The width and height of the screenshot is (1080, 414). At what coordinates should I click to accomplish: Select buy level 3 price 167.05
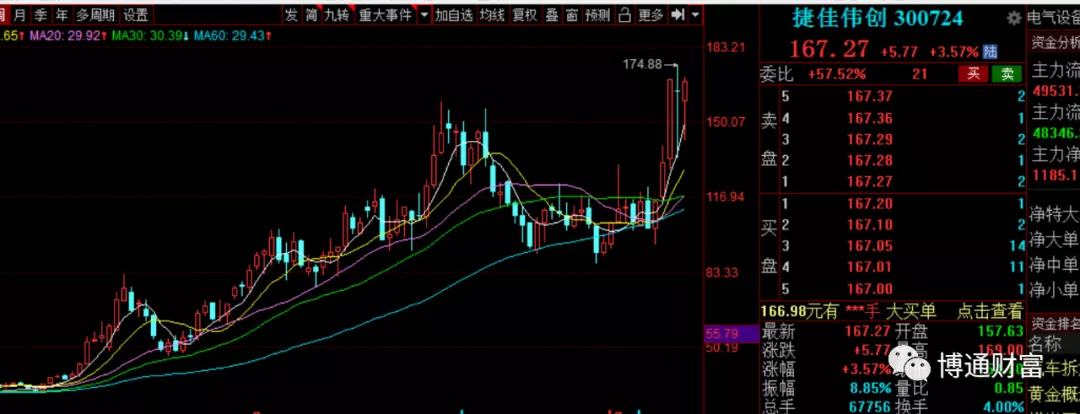870,246
